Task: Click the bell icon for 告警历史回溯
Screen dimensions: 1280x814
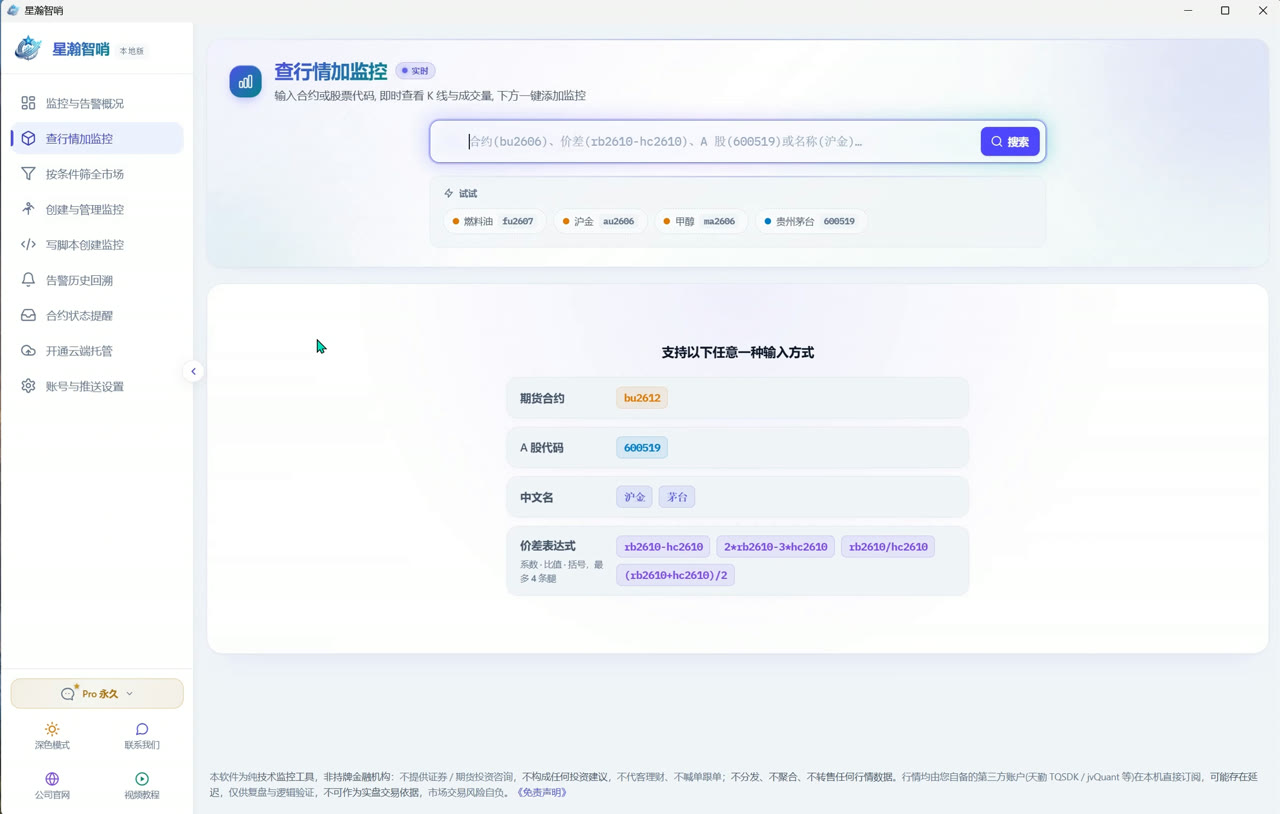Action: pyautogui.click(x=28, y=280)
